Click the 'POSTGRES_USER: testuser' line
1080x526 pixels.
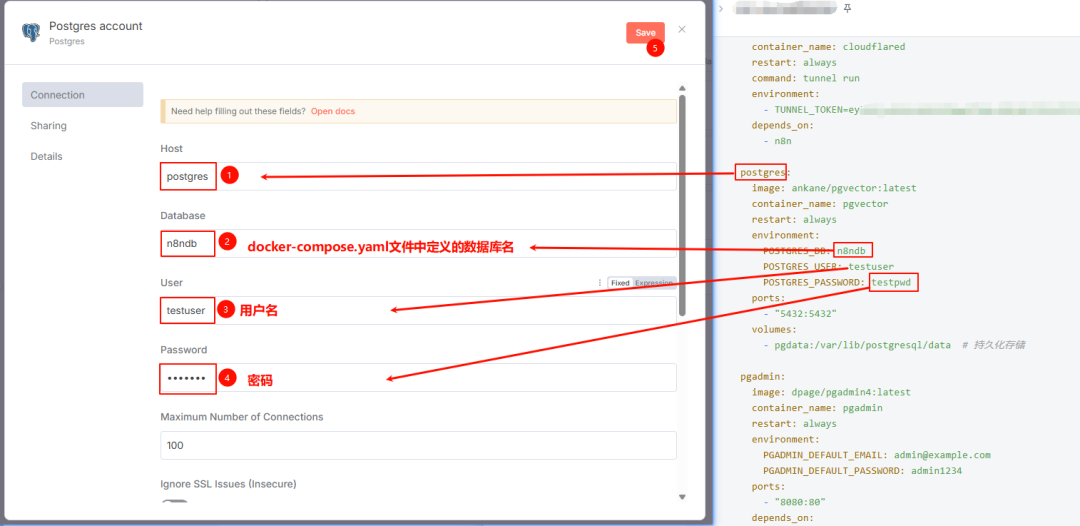[x=828, y=266]
